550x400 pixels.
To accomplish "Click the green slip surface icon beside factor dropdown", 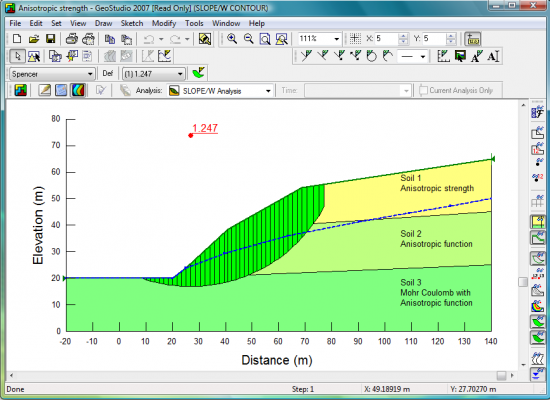I will 199,73.
